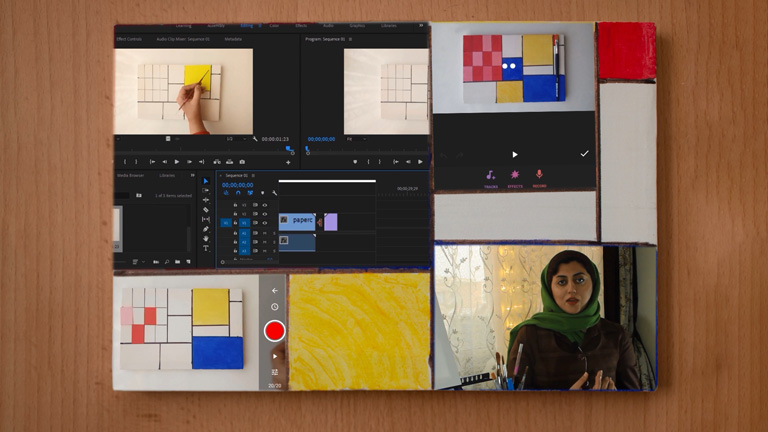Screen dimensions: 768x432
Task: Tap the white play button above Tracks
Action: point(515,154)
